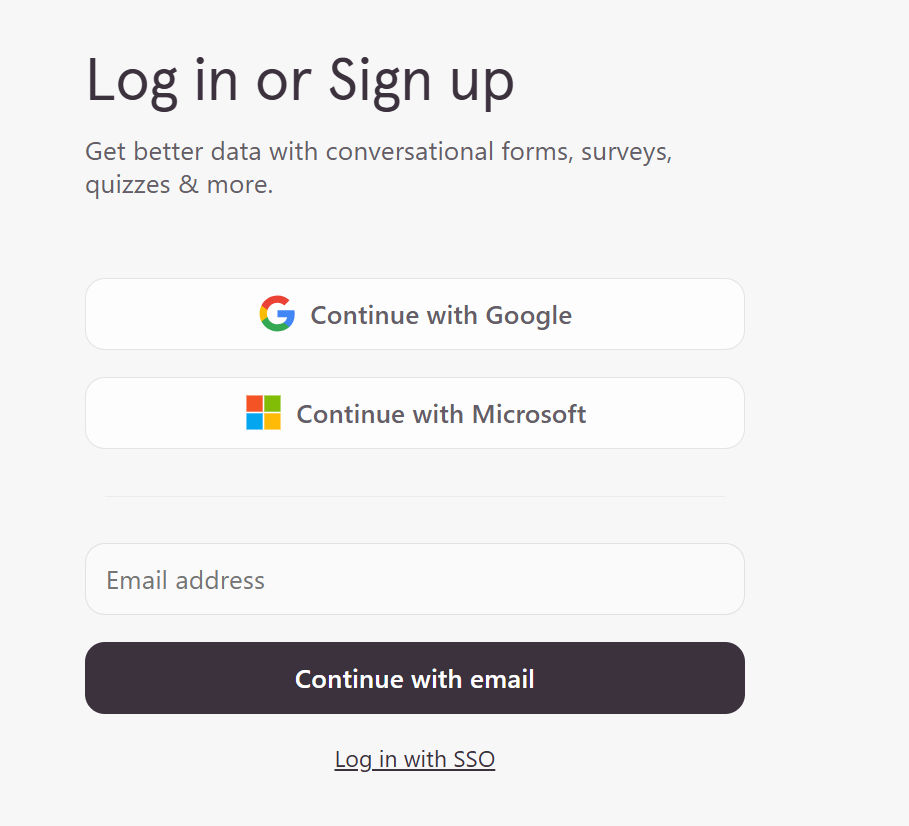The width and height of the screenshot is (909, 826).
Task: Click the horizontal divider below Microsoft button
Action: [414, 496]
